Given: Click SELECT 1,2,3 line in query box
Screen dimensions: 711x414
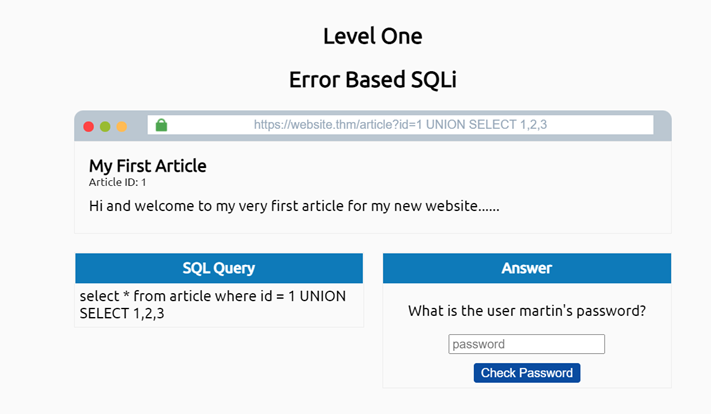Looking at the screenshot, I should click(x=122, y=314).
